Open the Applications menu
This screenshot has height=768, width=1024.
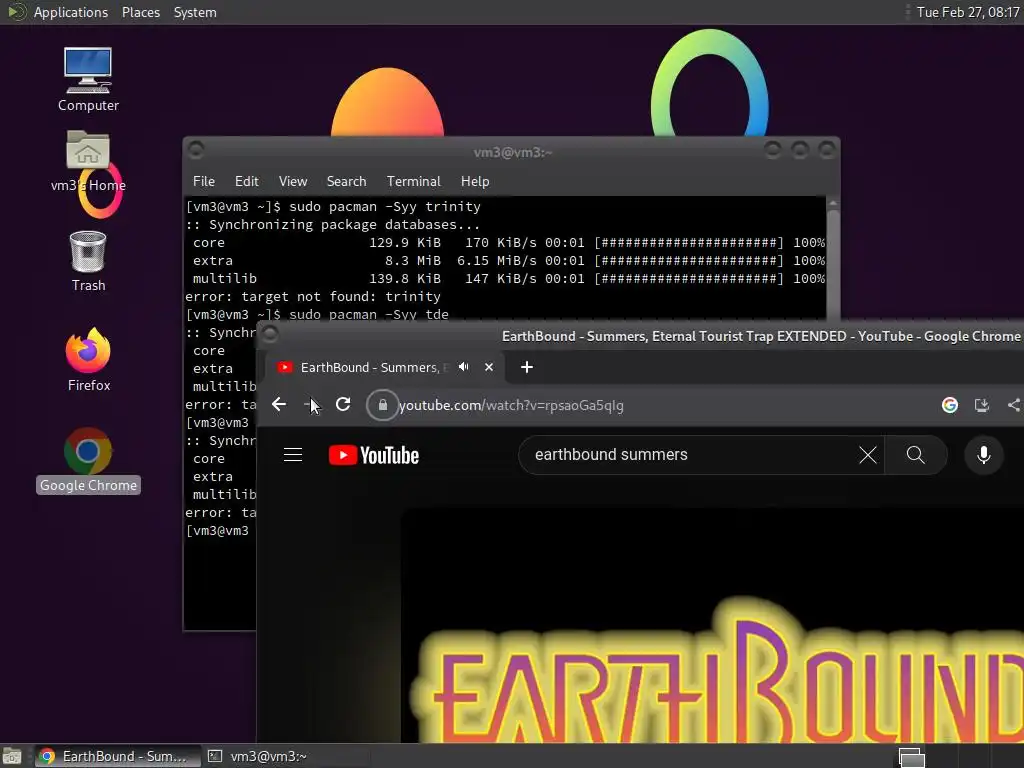point(71,12)
